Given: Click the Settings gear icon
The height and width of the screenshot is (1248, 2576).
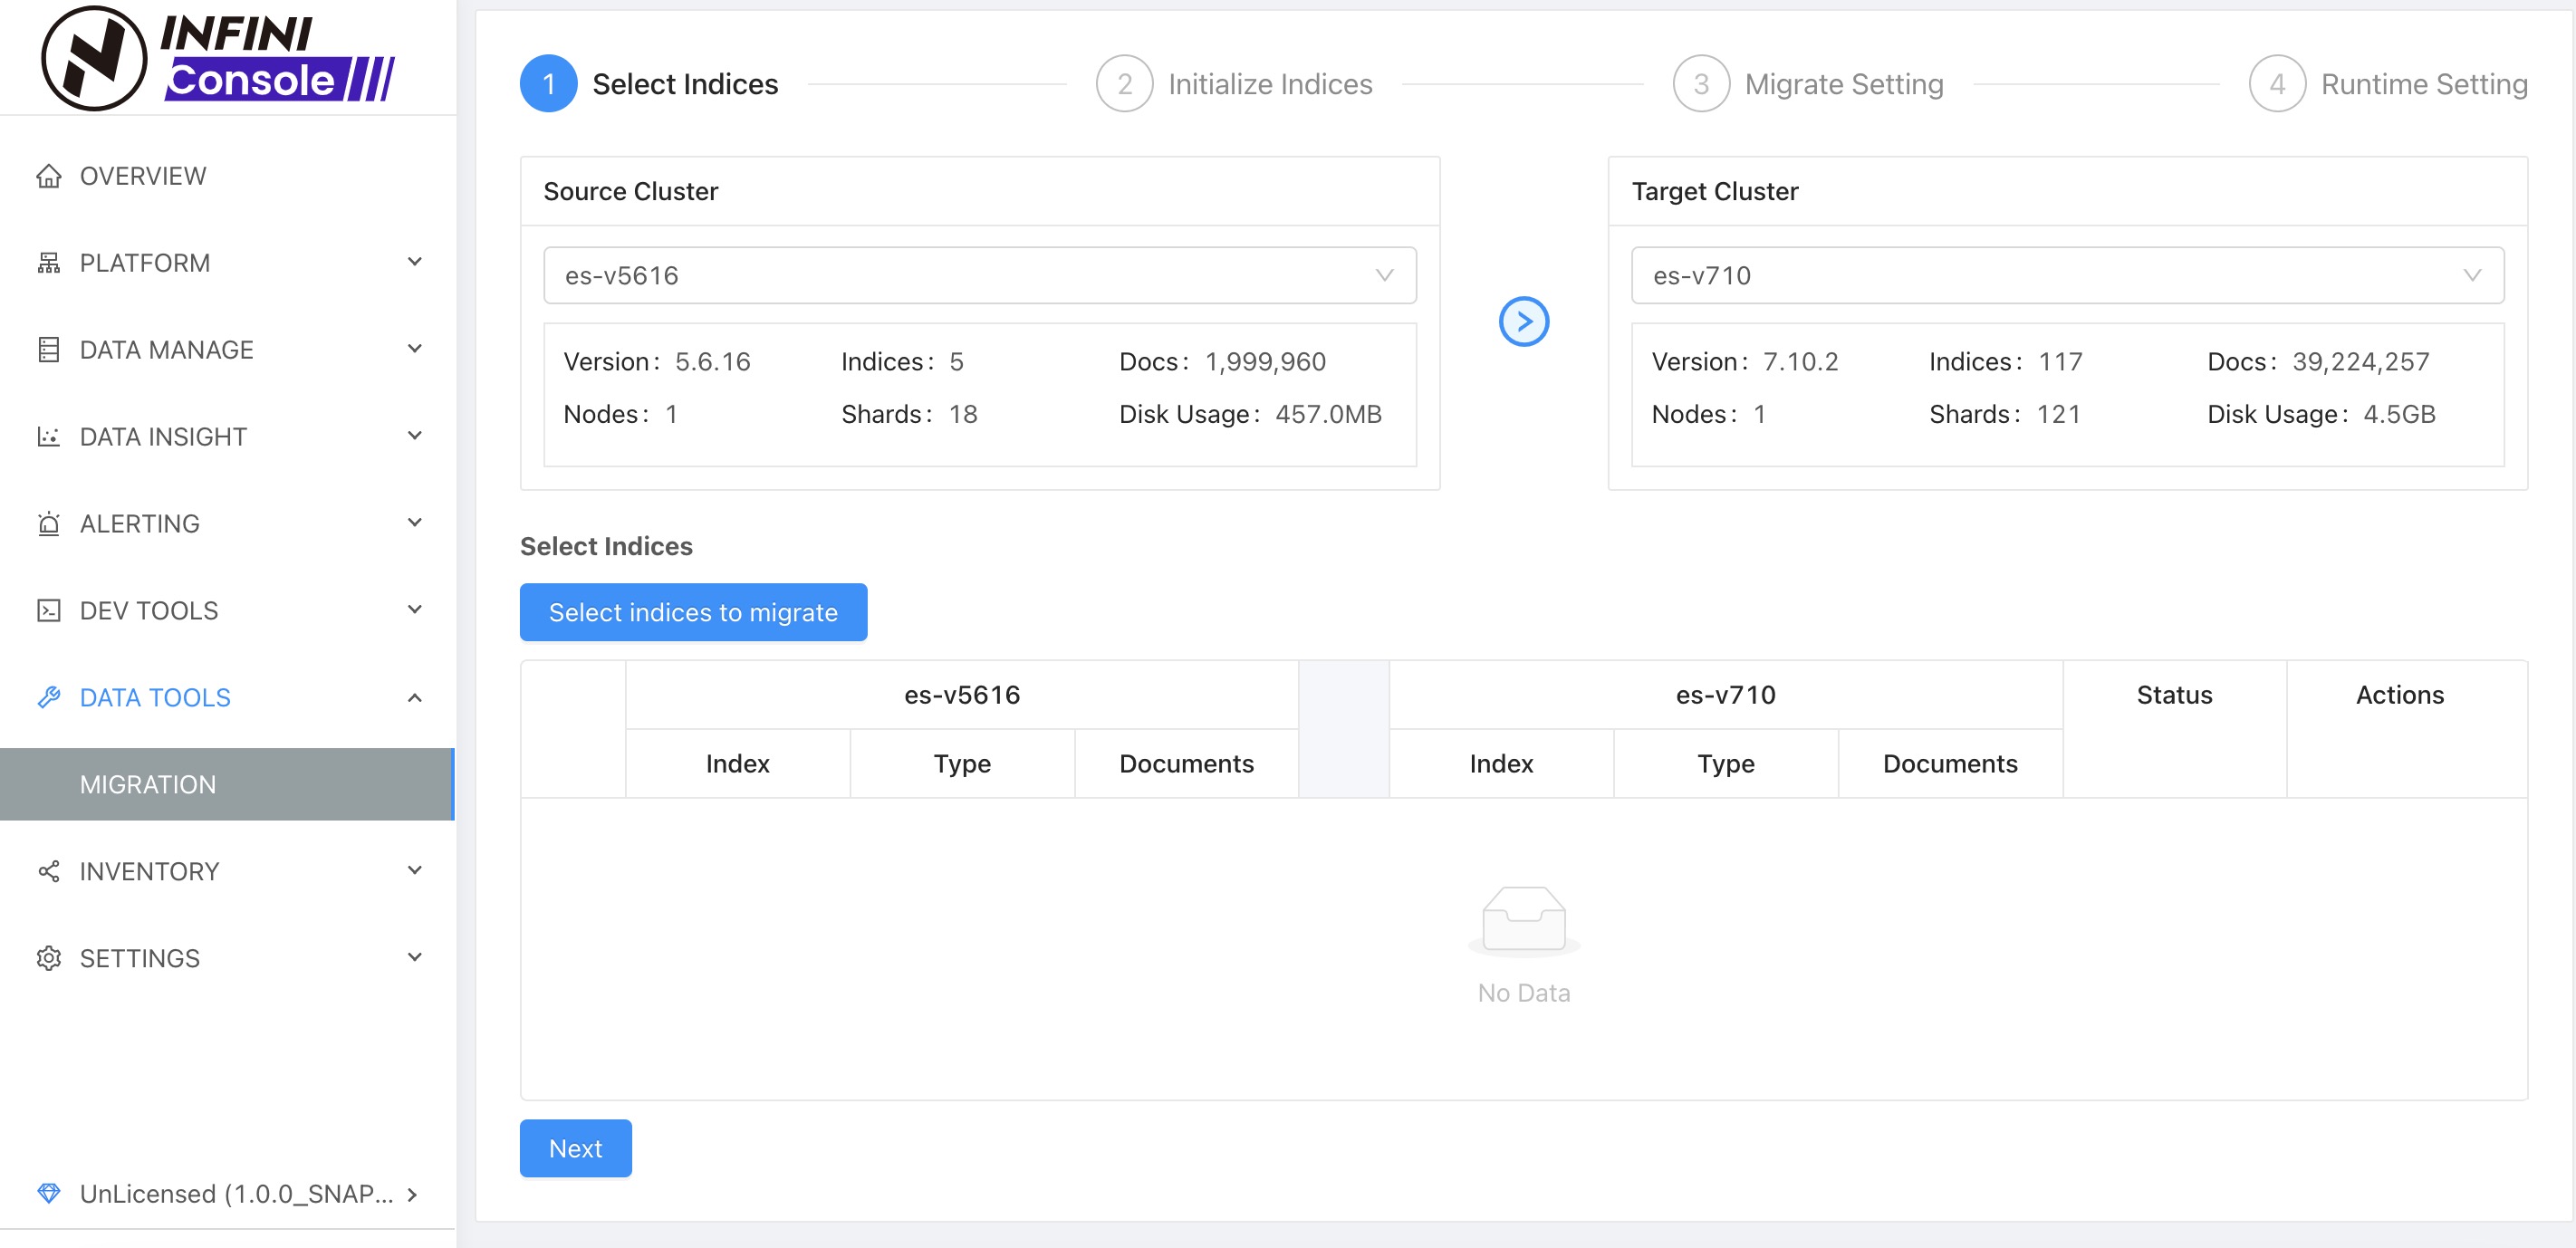Looking at the screenshot, I should [x=49, y=958].
